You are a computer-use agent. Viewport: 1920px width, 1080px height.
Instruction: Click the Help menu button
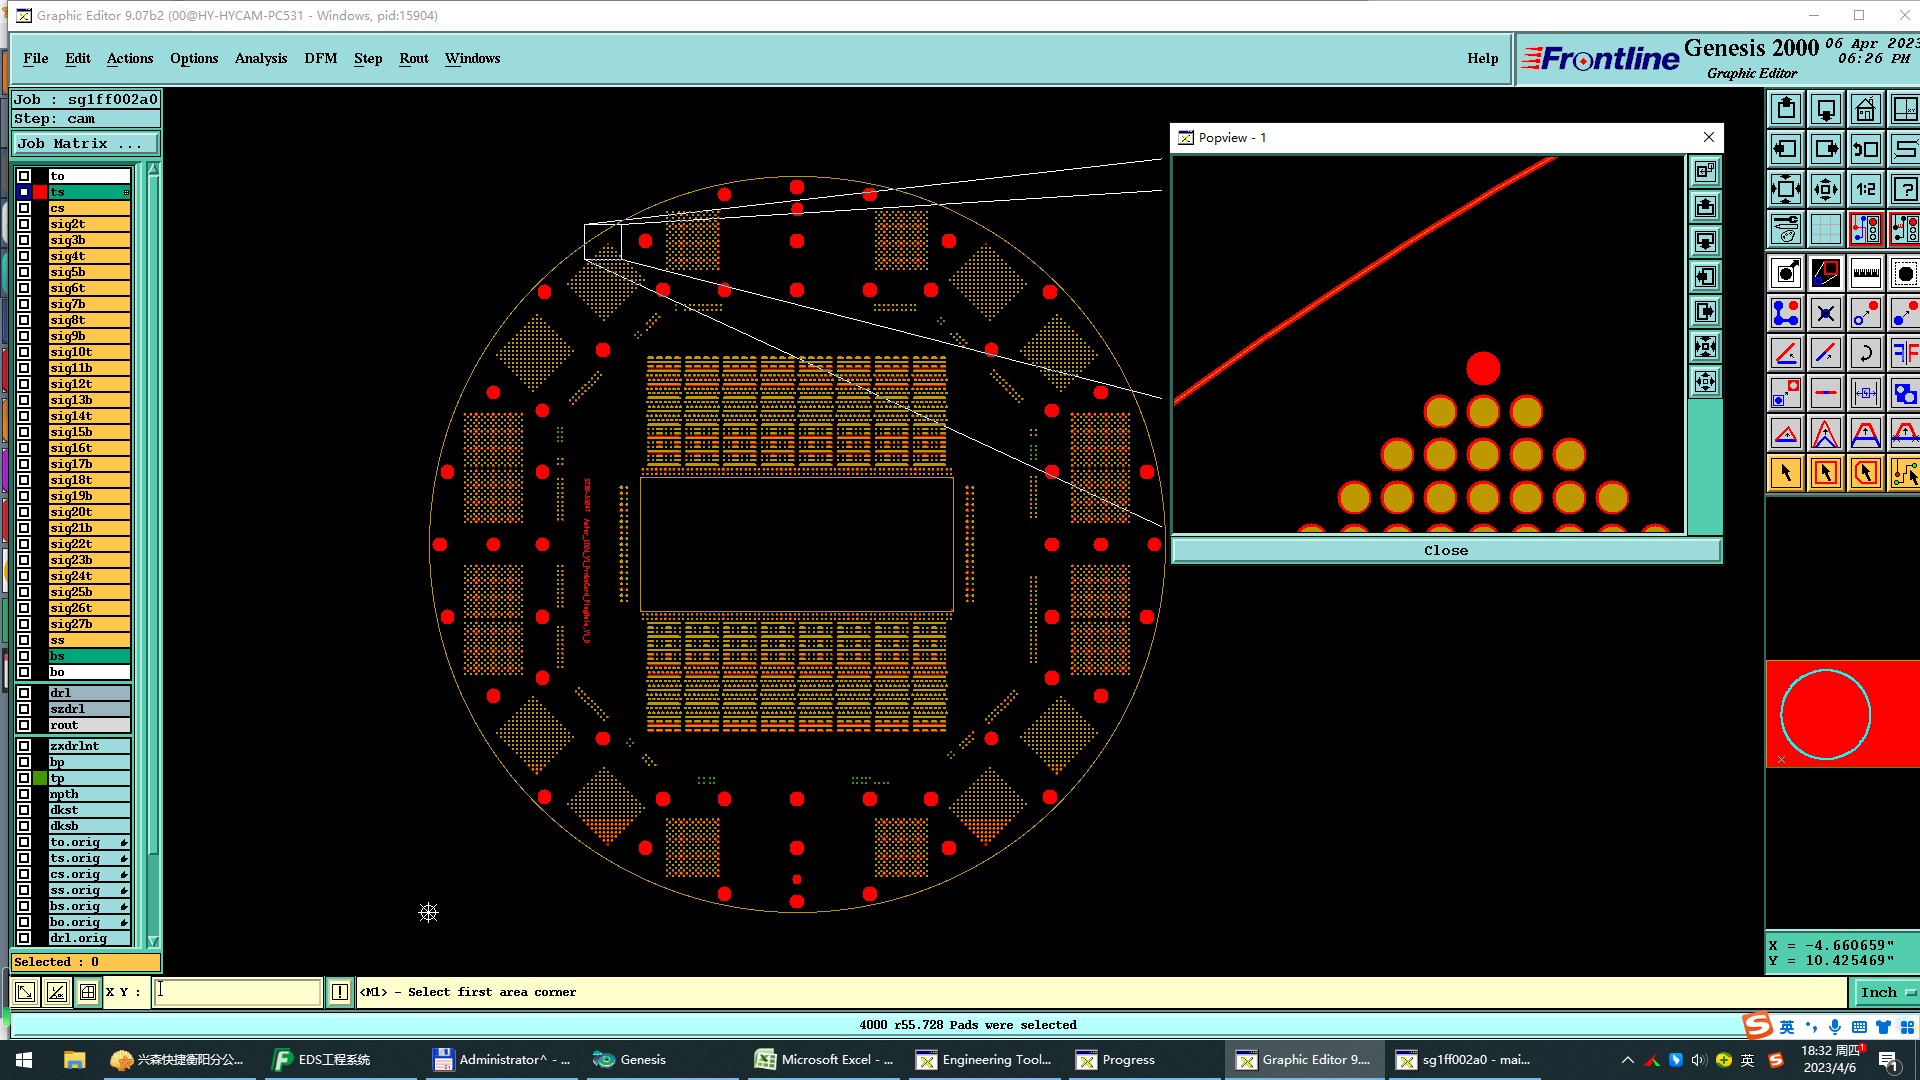(x=1482, y=58)
